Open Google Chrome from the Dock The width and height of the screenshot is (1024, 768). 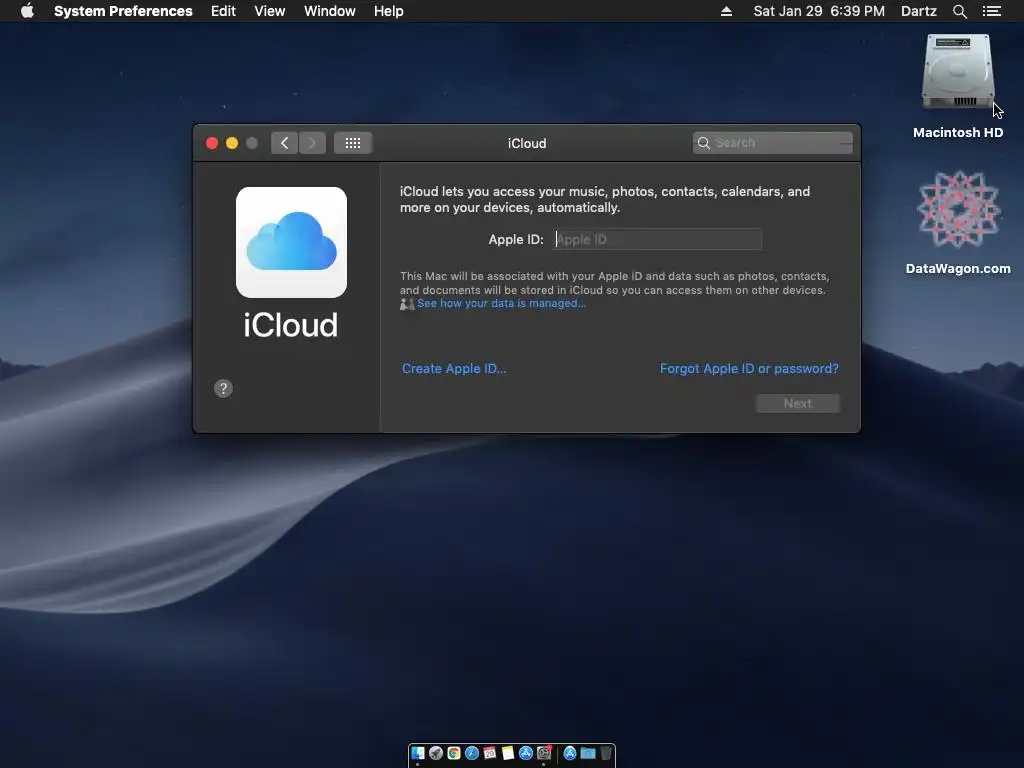click(454, 753)
